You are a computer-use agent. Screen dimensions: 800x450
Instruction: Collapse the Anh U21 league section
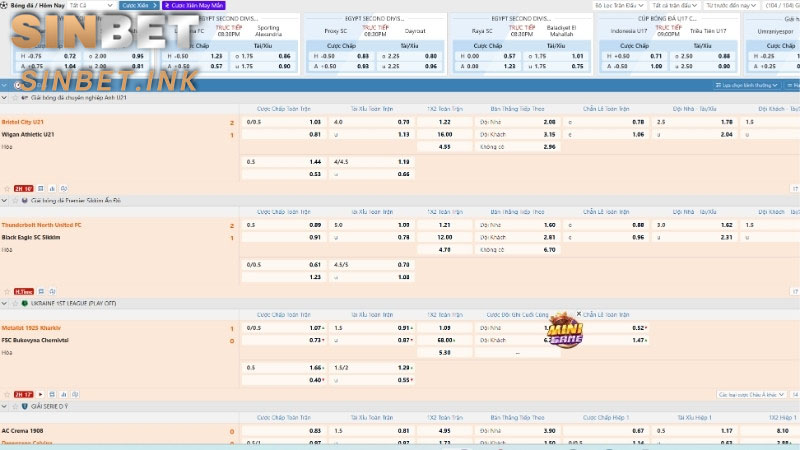[5, 97]
